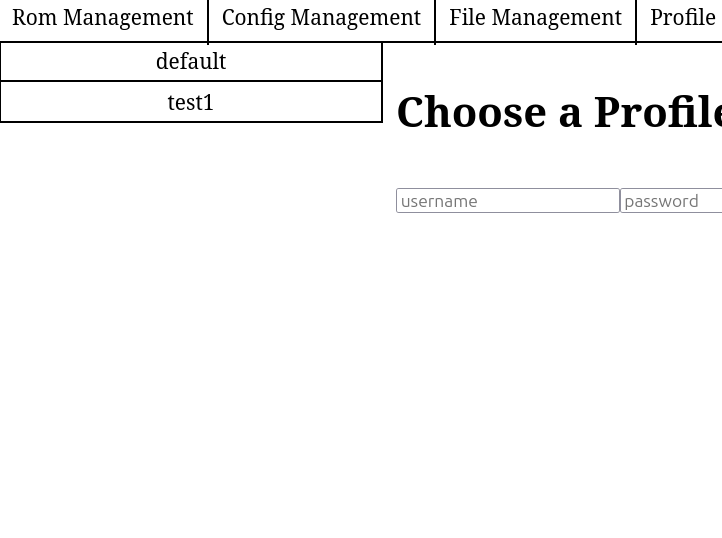The width and height of the screenshot is (722, 538).
Task: Pick the second profile in the list
Action: (x=191, y=102)
